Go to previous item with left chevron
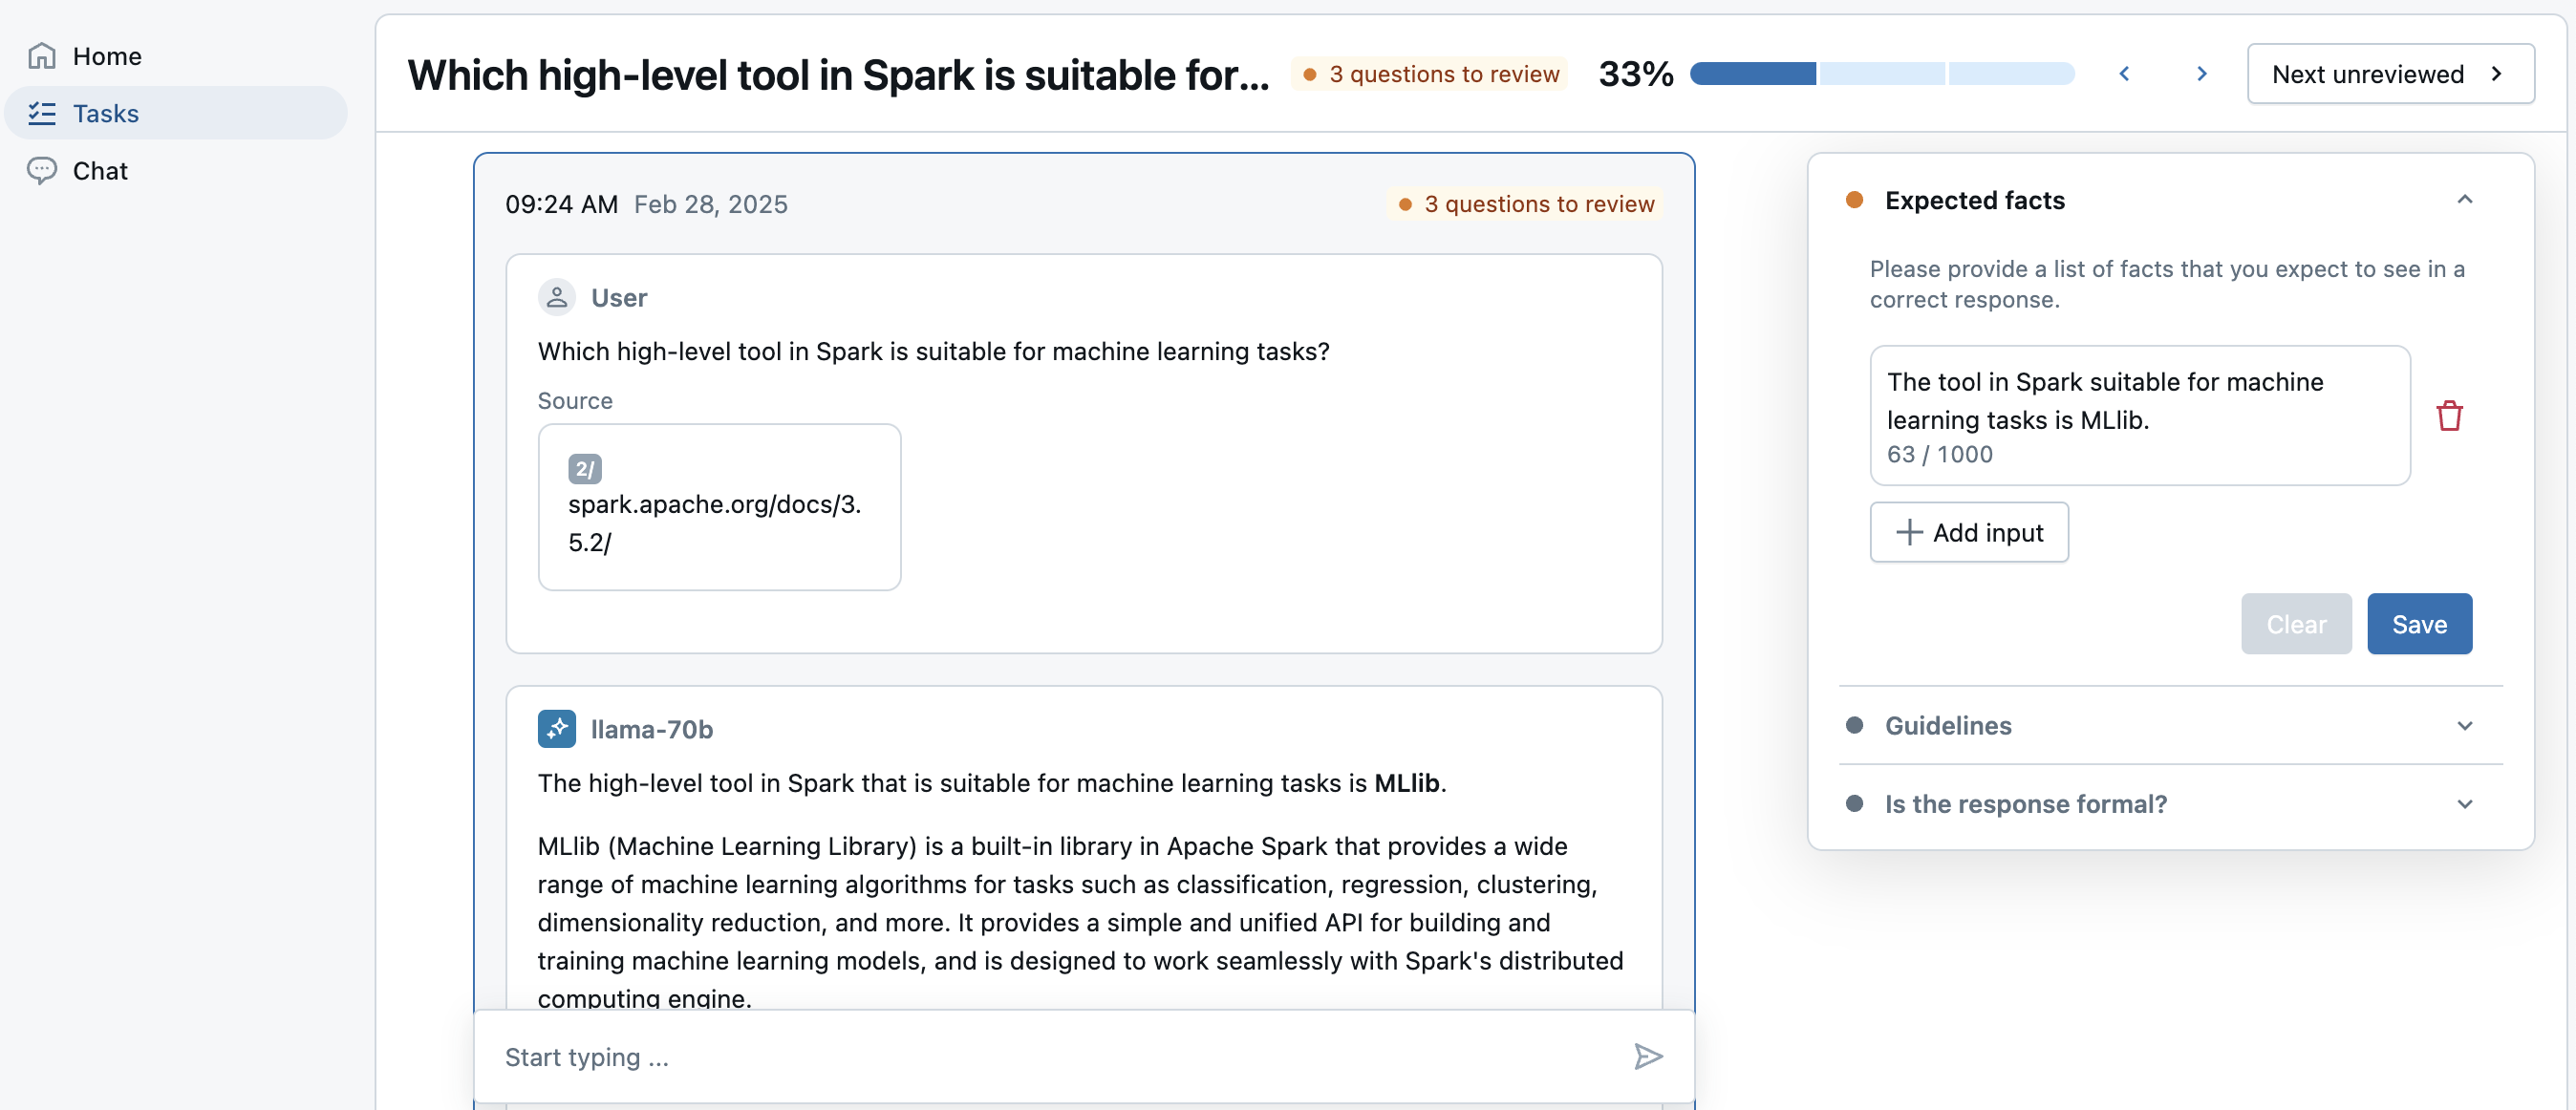This screenshot has height=1110, width=2576. click(2124, 74)
